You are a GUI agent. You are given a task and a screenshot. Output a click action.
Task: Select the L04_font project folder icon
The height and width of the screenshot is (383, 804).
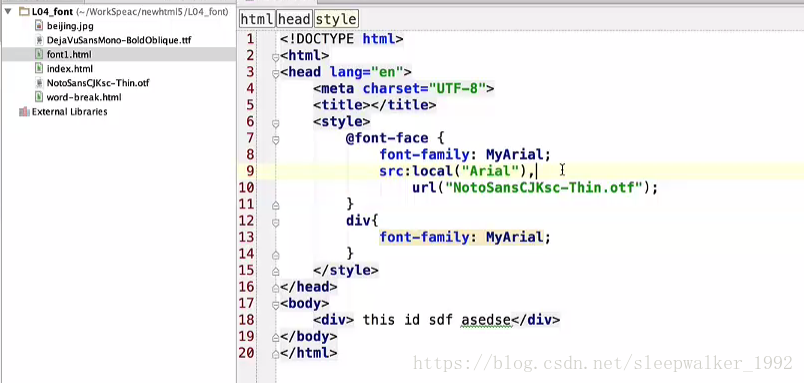click(x=24, y=11)
